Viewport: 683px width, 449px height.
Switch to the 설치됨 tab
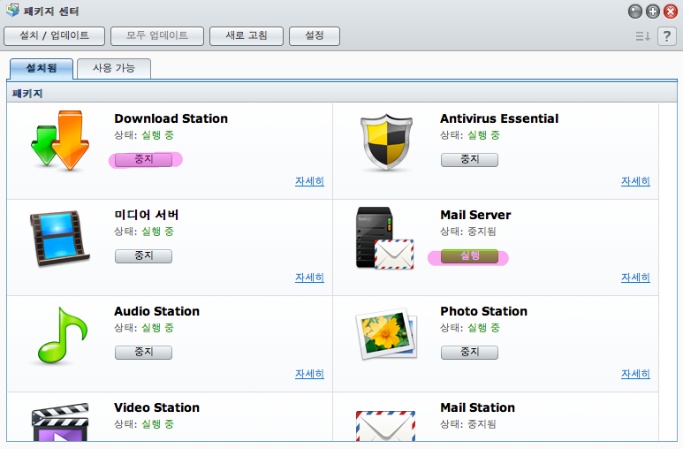pyautogui.click(x=41, y=68)
